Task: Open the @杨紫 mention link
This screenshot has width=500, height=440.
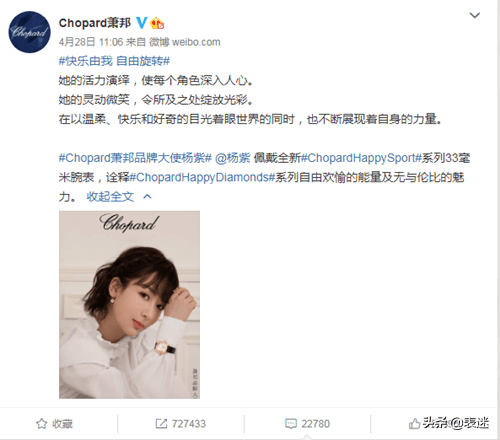Action: 232,158
